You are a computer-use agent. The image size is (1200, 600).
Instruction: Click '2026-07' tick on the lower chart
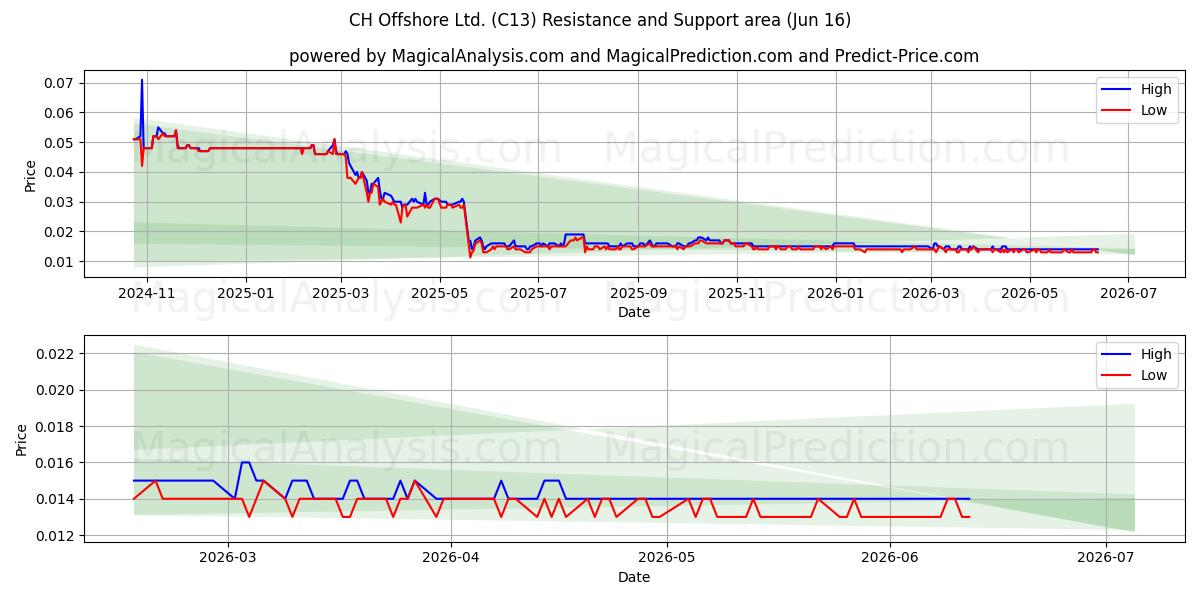tap(1106, 558)
